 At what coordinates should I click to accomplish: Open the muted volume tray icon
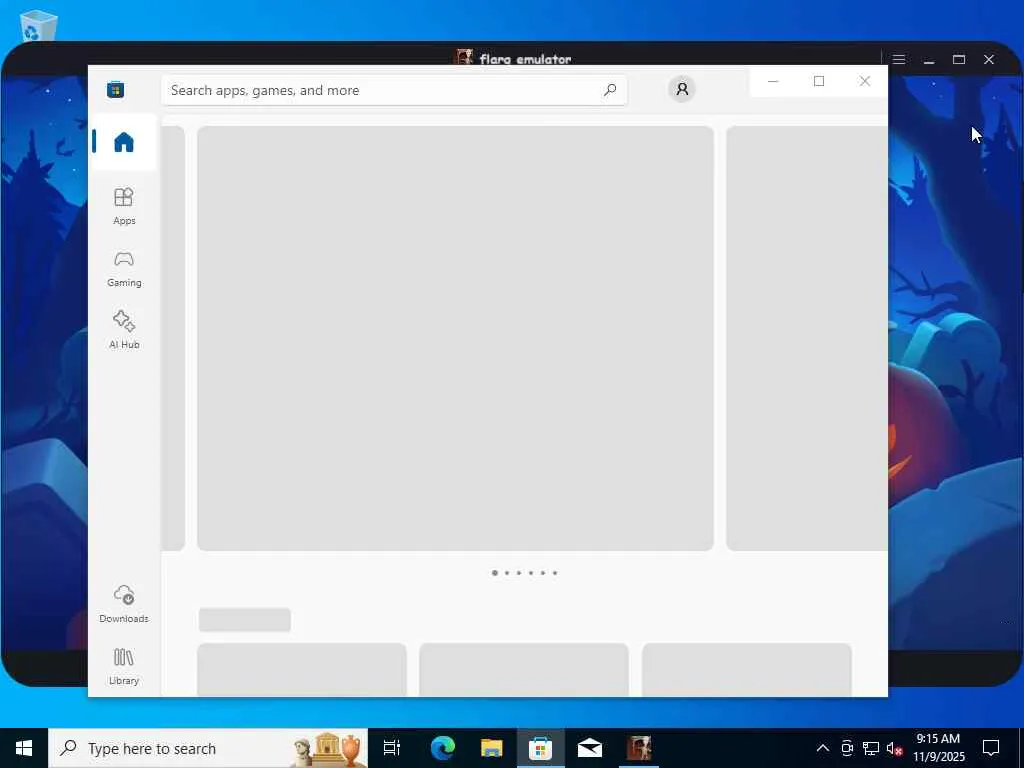point(894,748)
